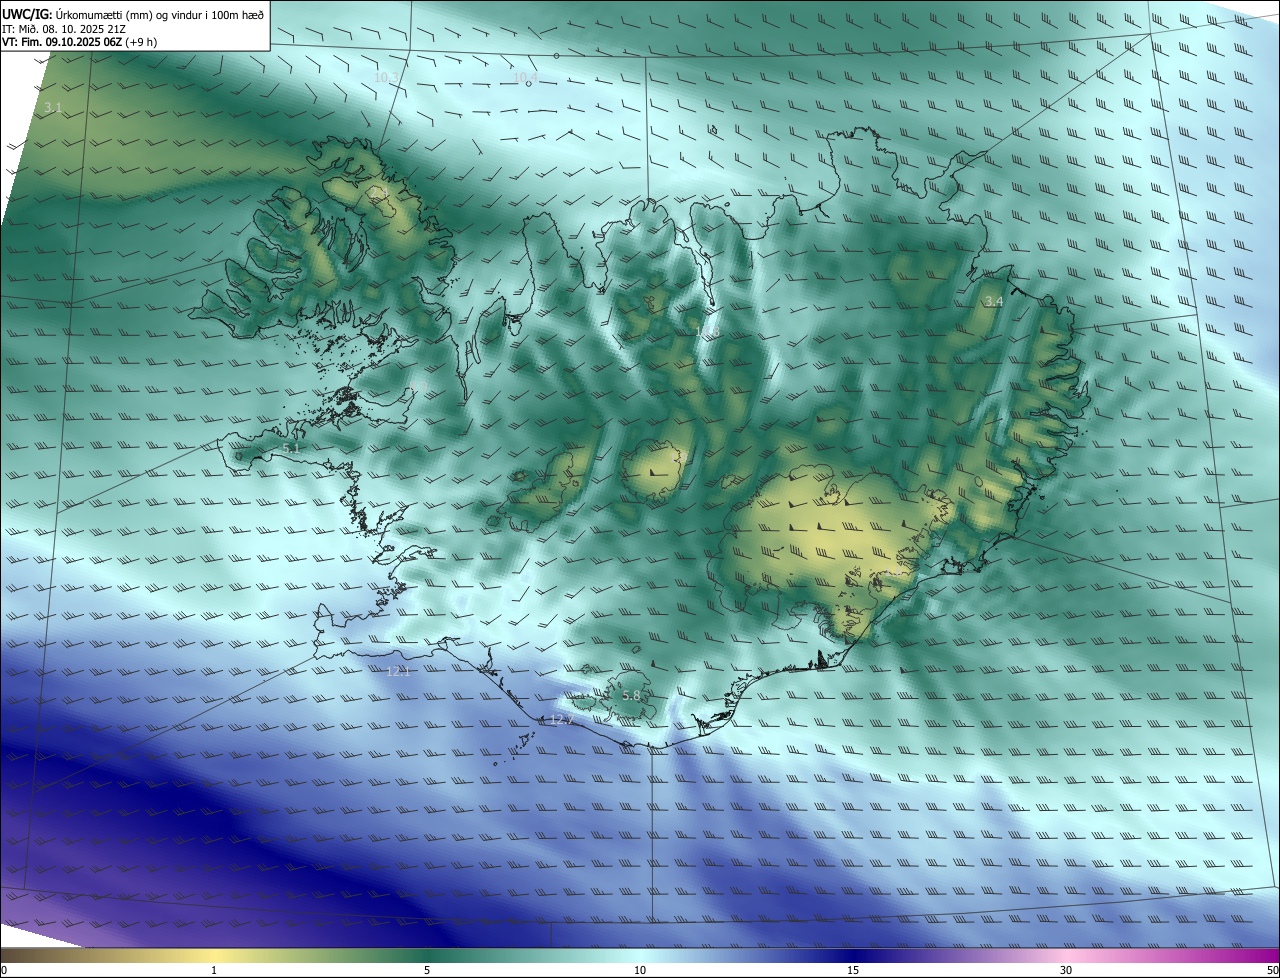Click the 10.4 value label on the map

click(x=525, y=77)
